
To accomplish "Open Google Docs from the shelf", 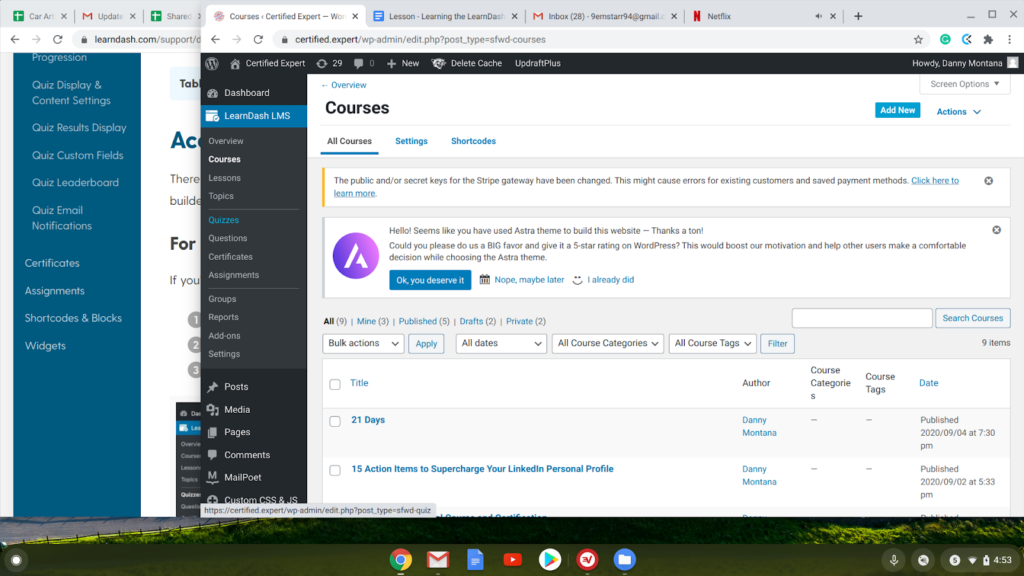I will coord(475,560).
